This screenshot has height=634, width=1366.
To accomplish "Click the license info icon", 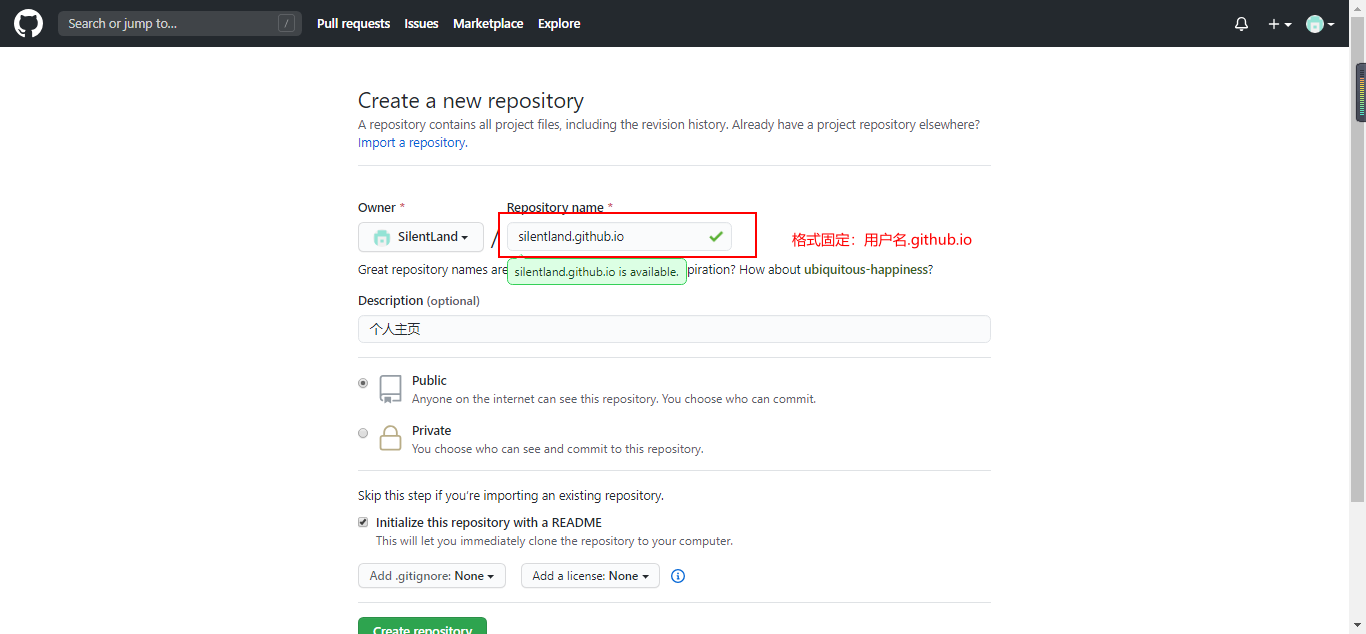I will pos(678,576).
